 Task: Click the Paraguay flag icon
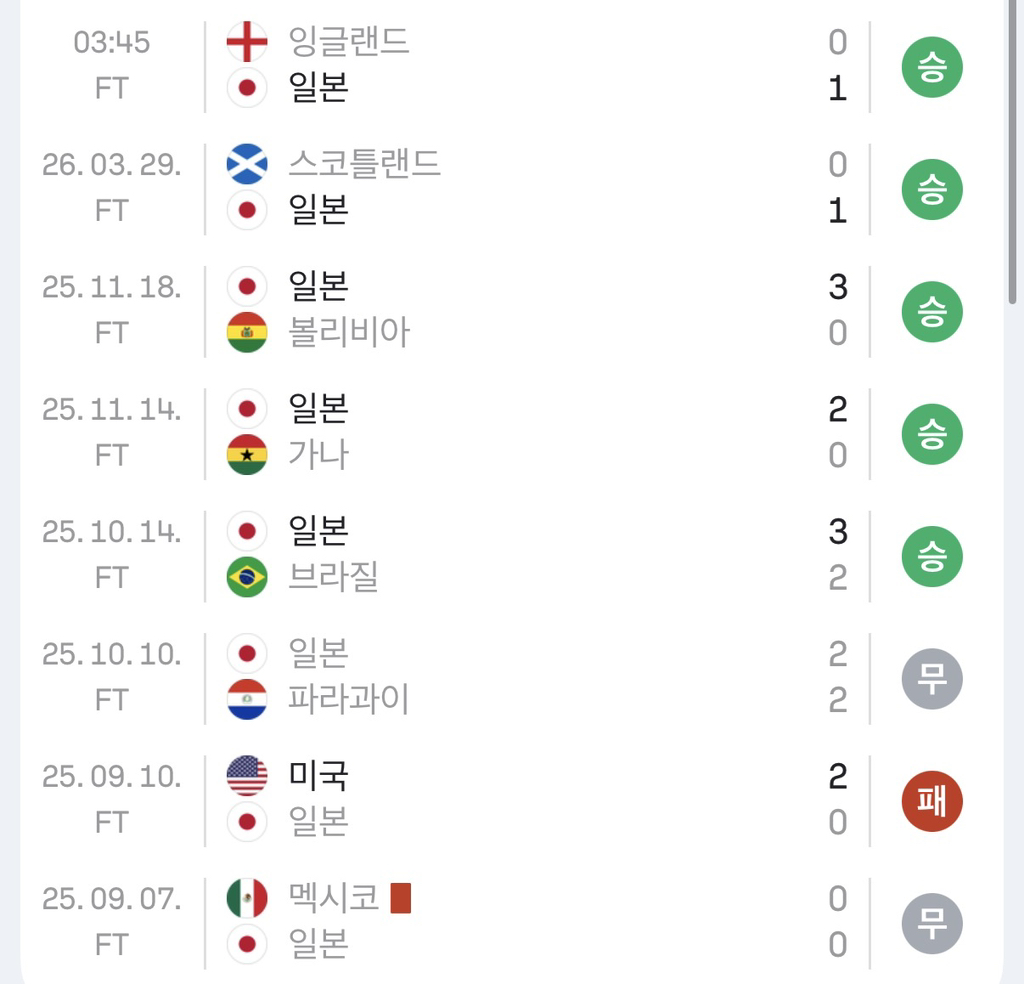247,699
